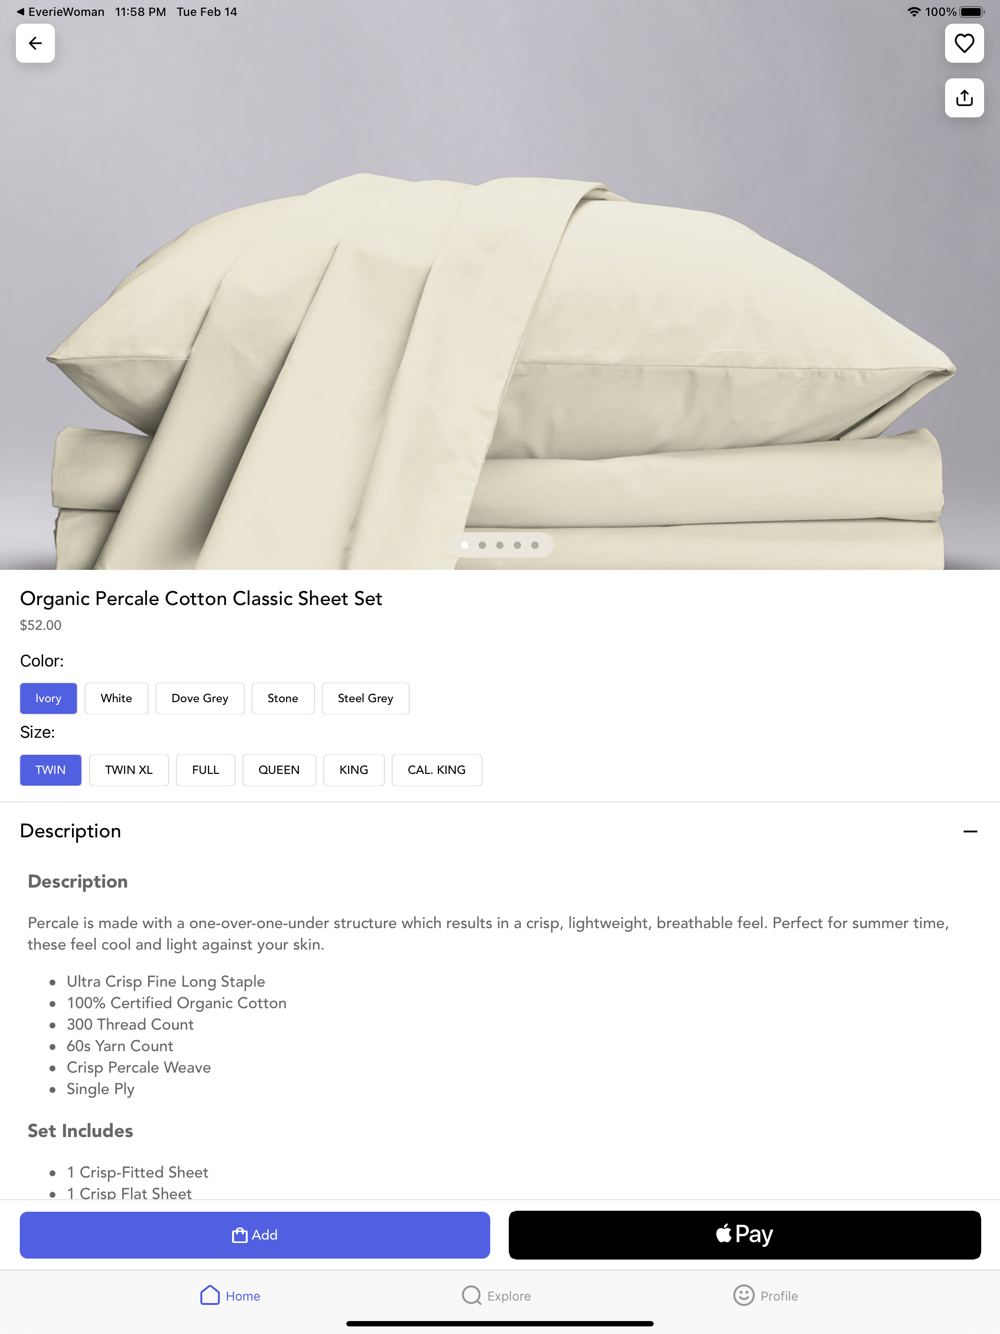The image size is (1000, 1334).
Task: Collapse the Description section
Action: click(x=970, y=831)
